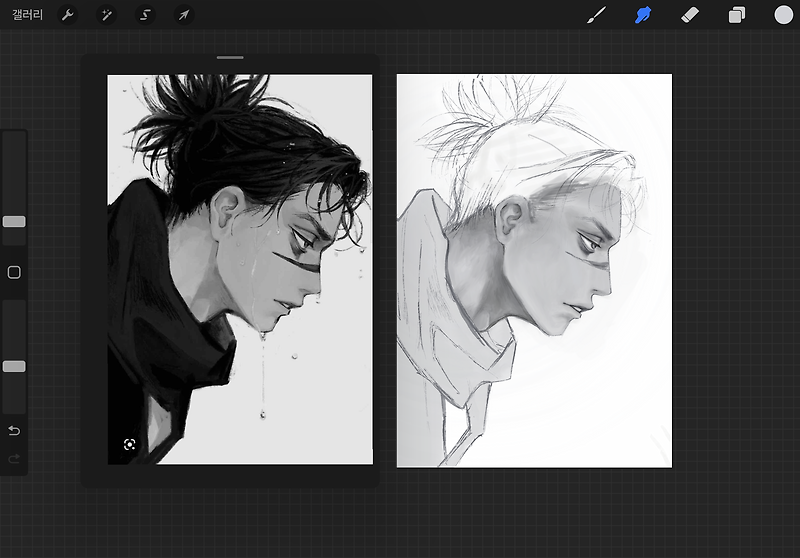This screenshot has height=558, width=800.
Task: Tap the focus icon in reference image
Action: [x=130, y=445]
